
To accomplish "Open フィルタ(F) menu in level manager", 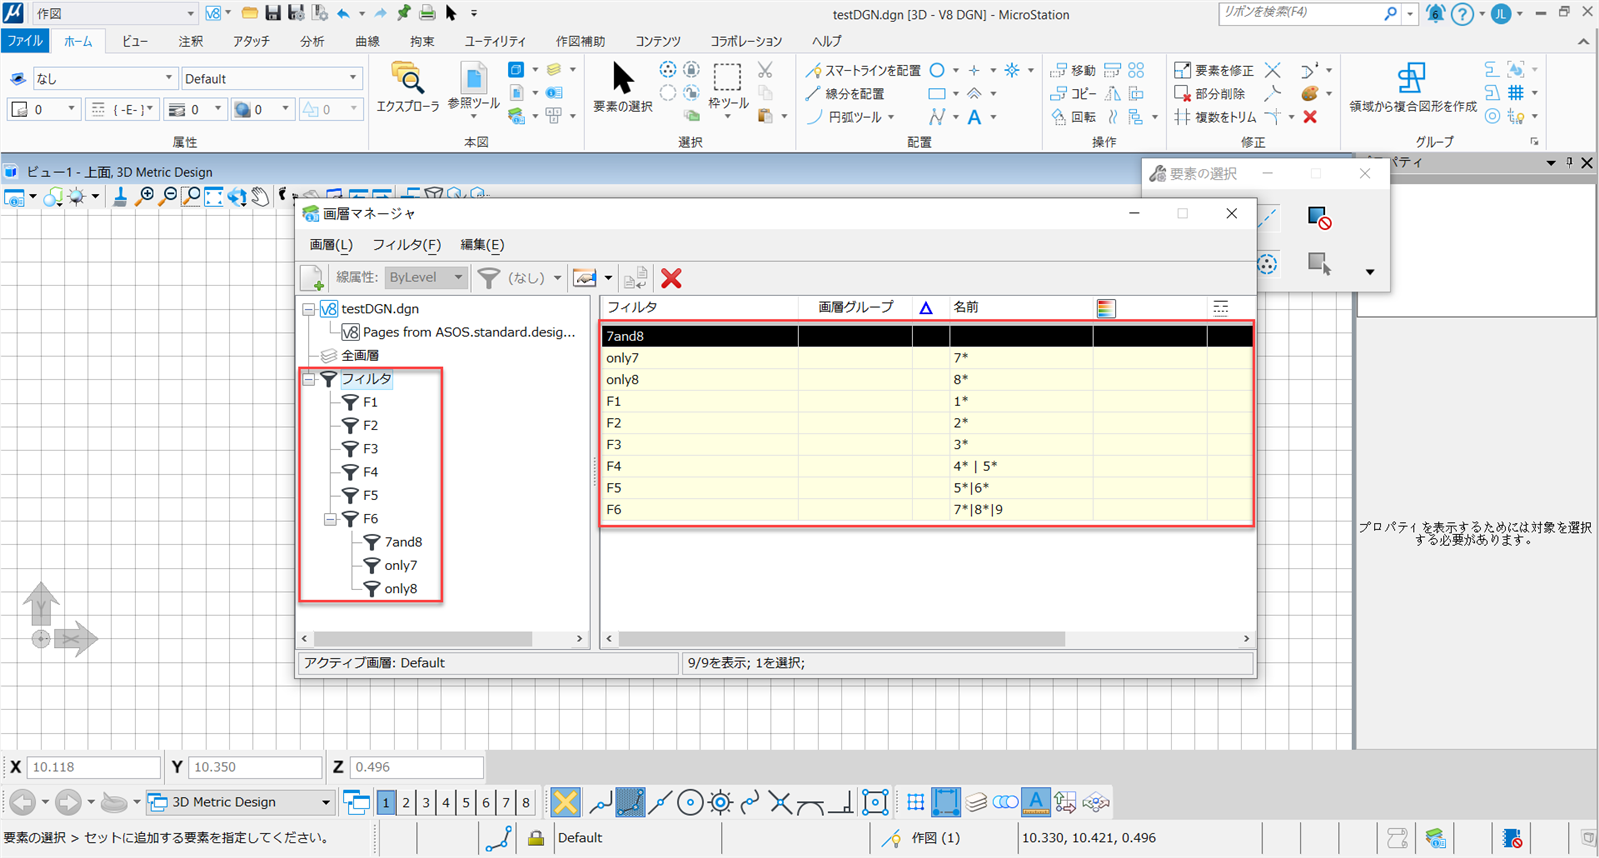I will click(x=407, y=245).
